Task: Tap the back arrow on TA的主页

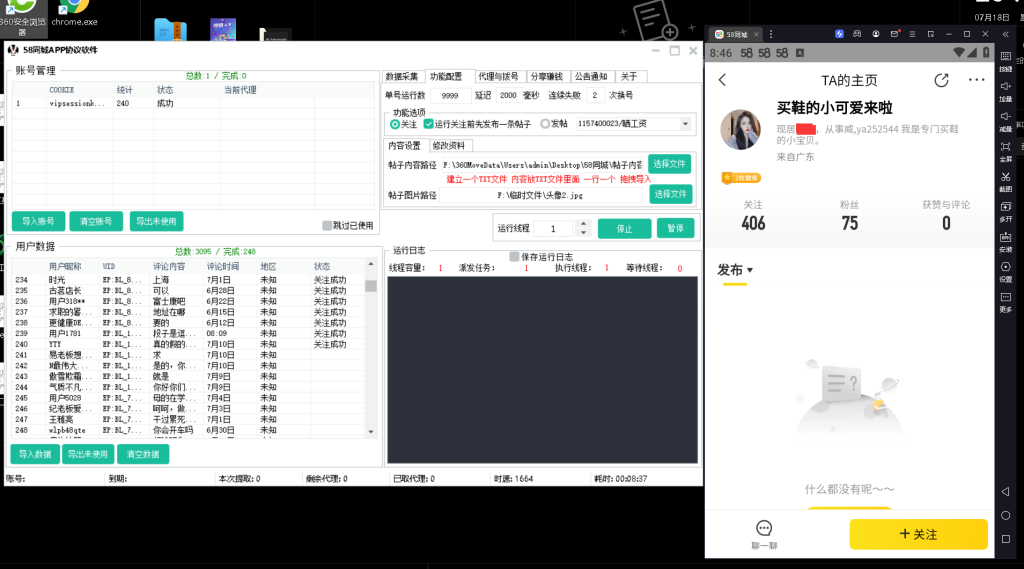Action: pos(723,81)
